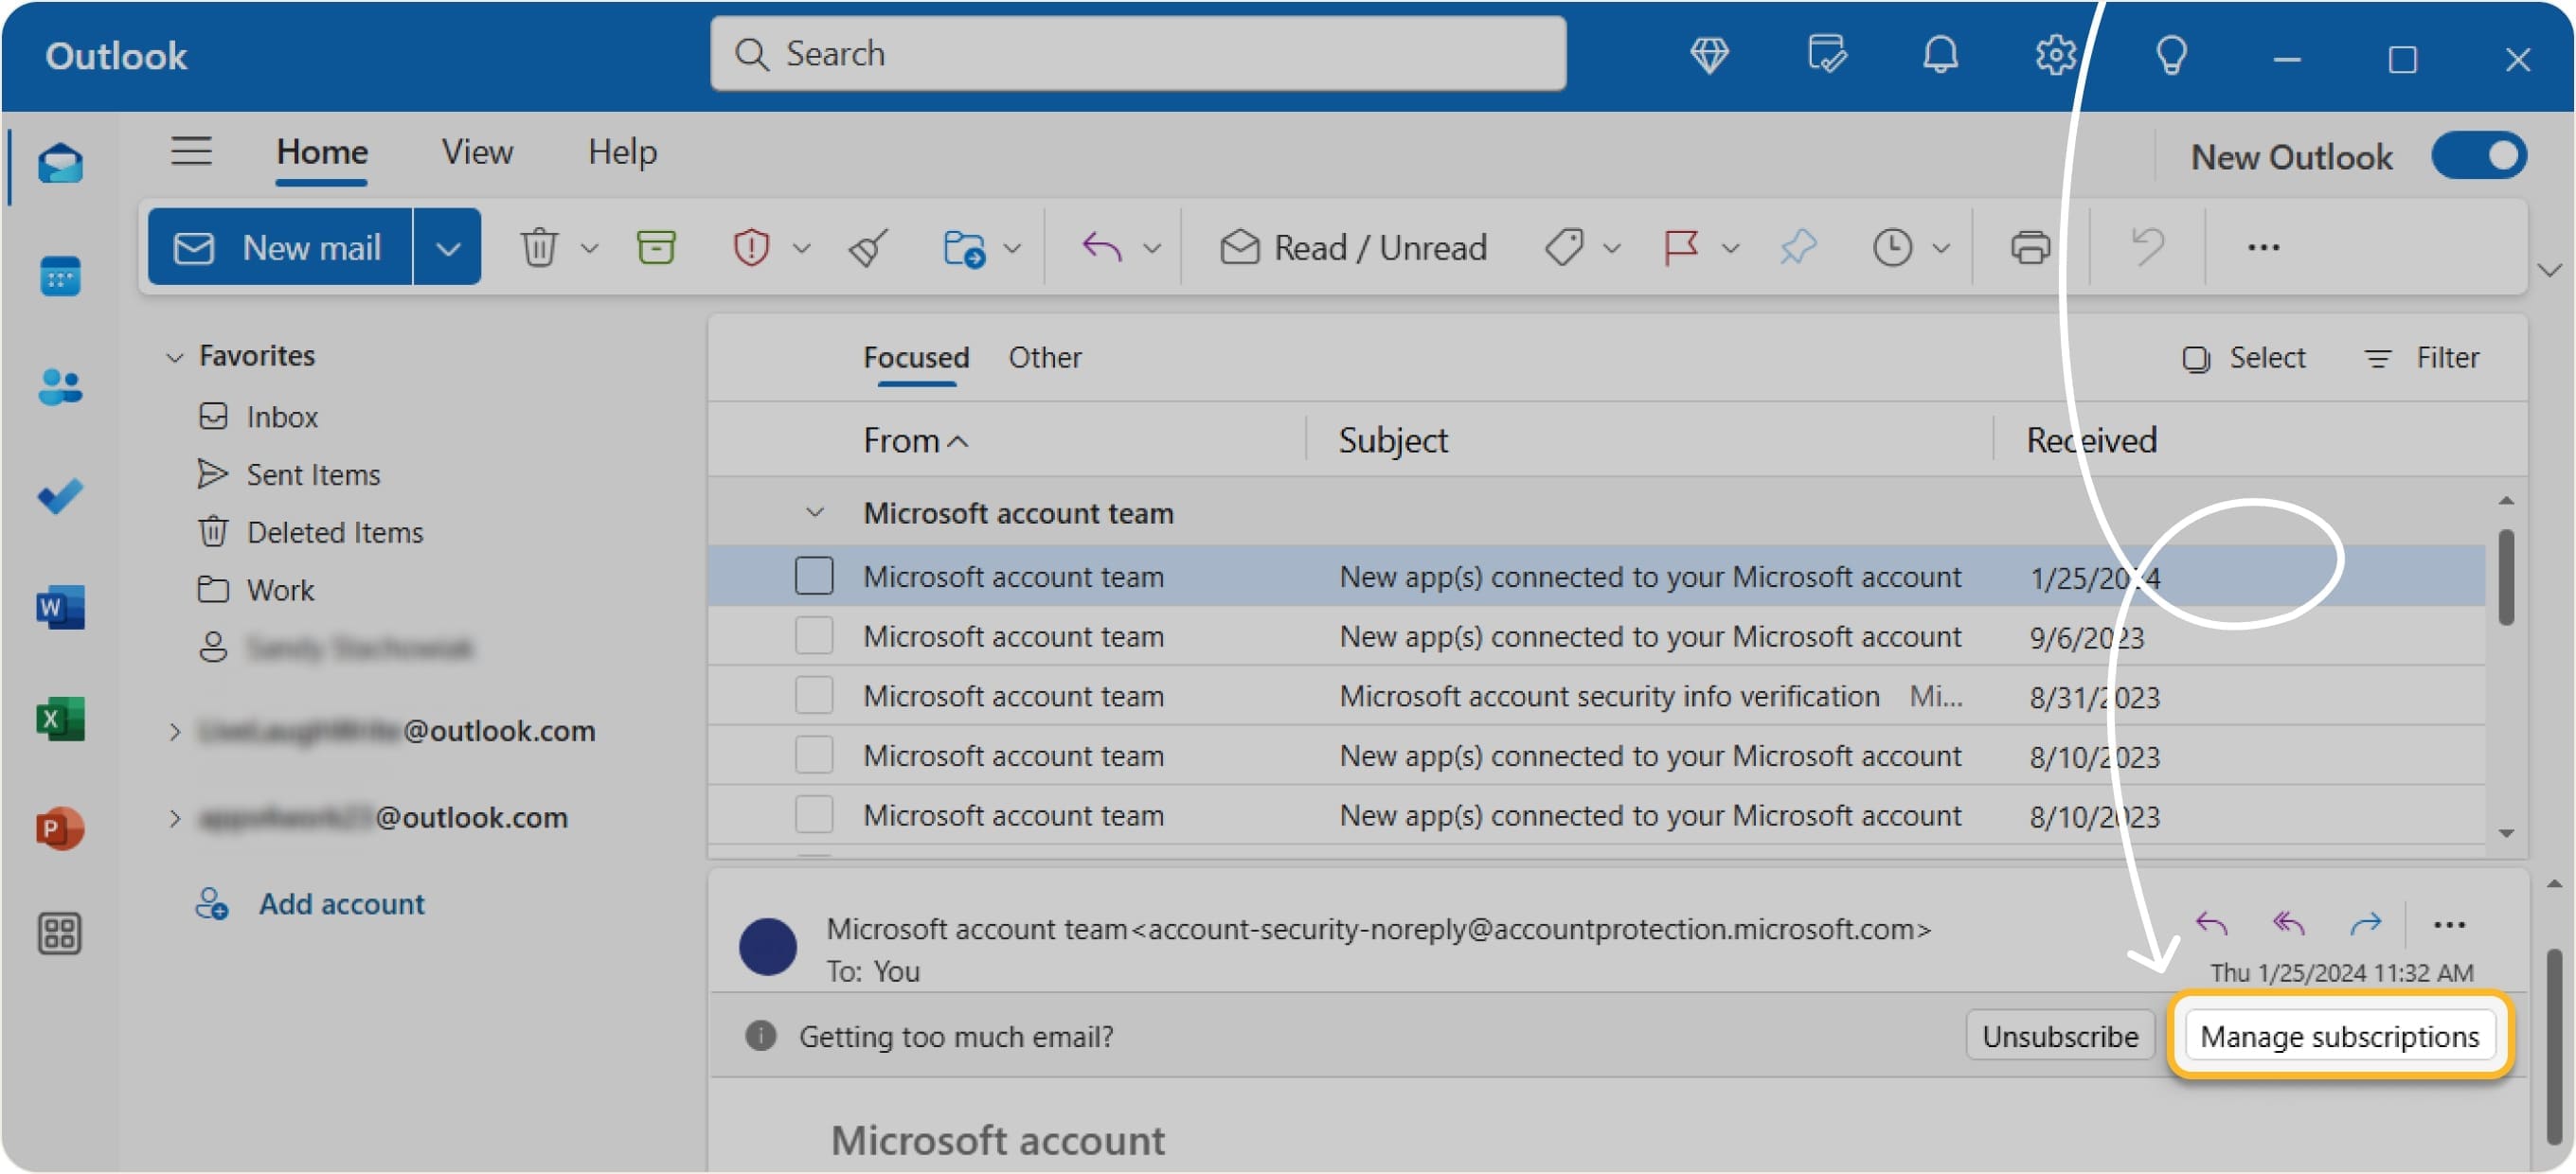Viewport: 2576px width, 1174px height.
Task: Open the View menu
Action: coord(477,152)
